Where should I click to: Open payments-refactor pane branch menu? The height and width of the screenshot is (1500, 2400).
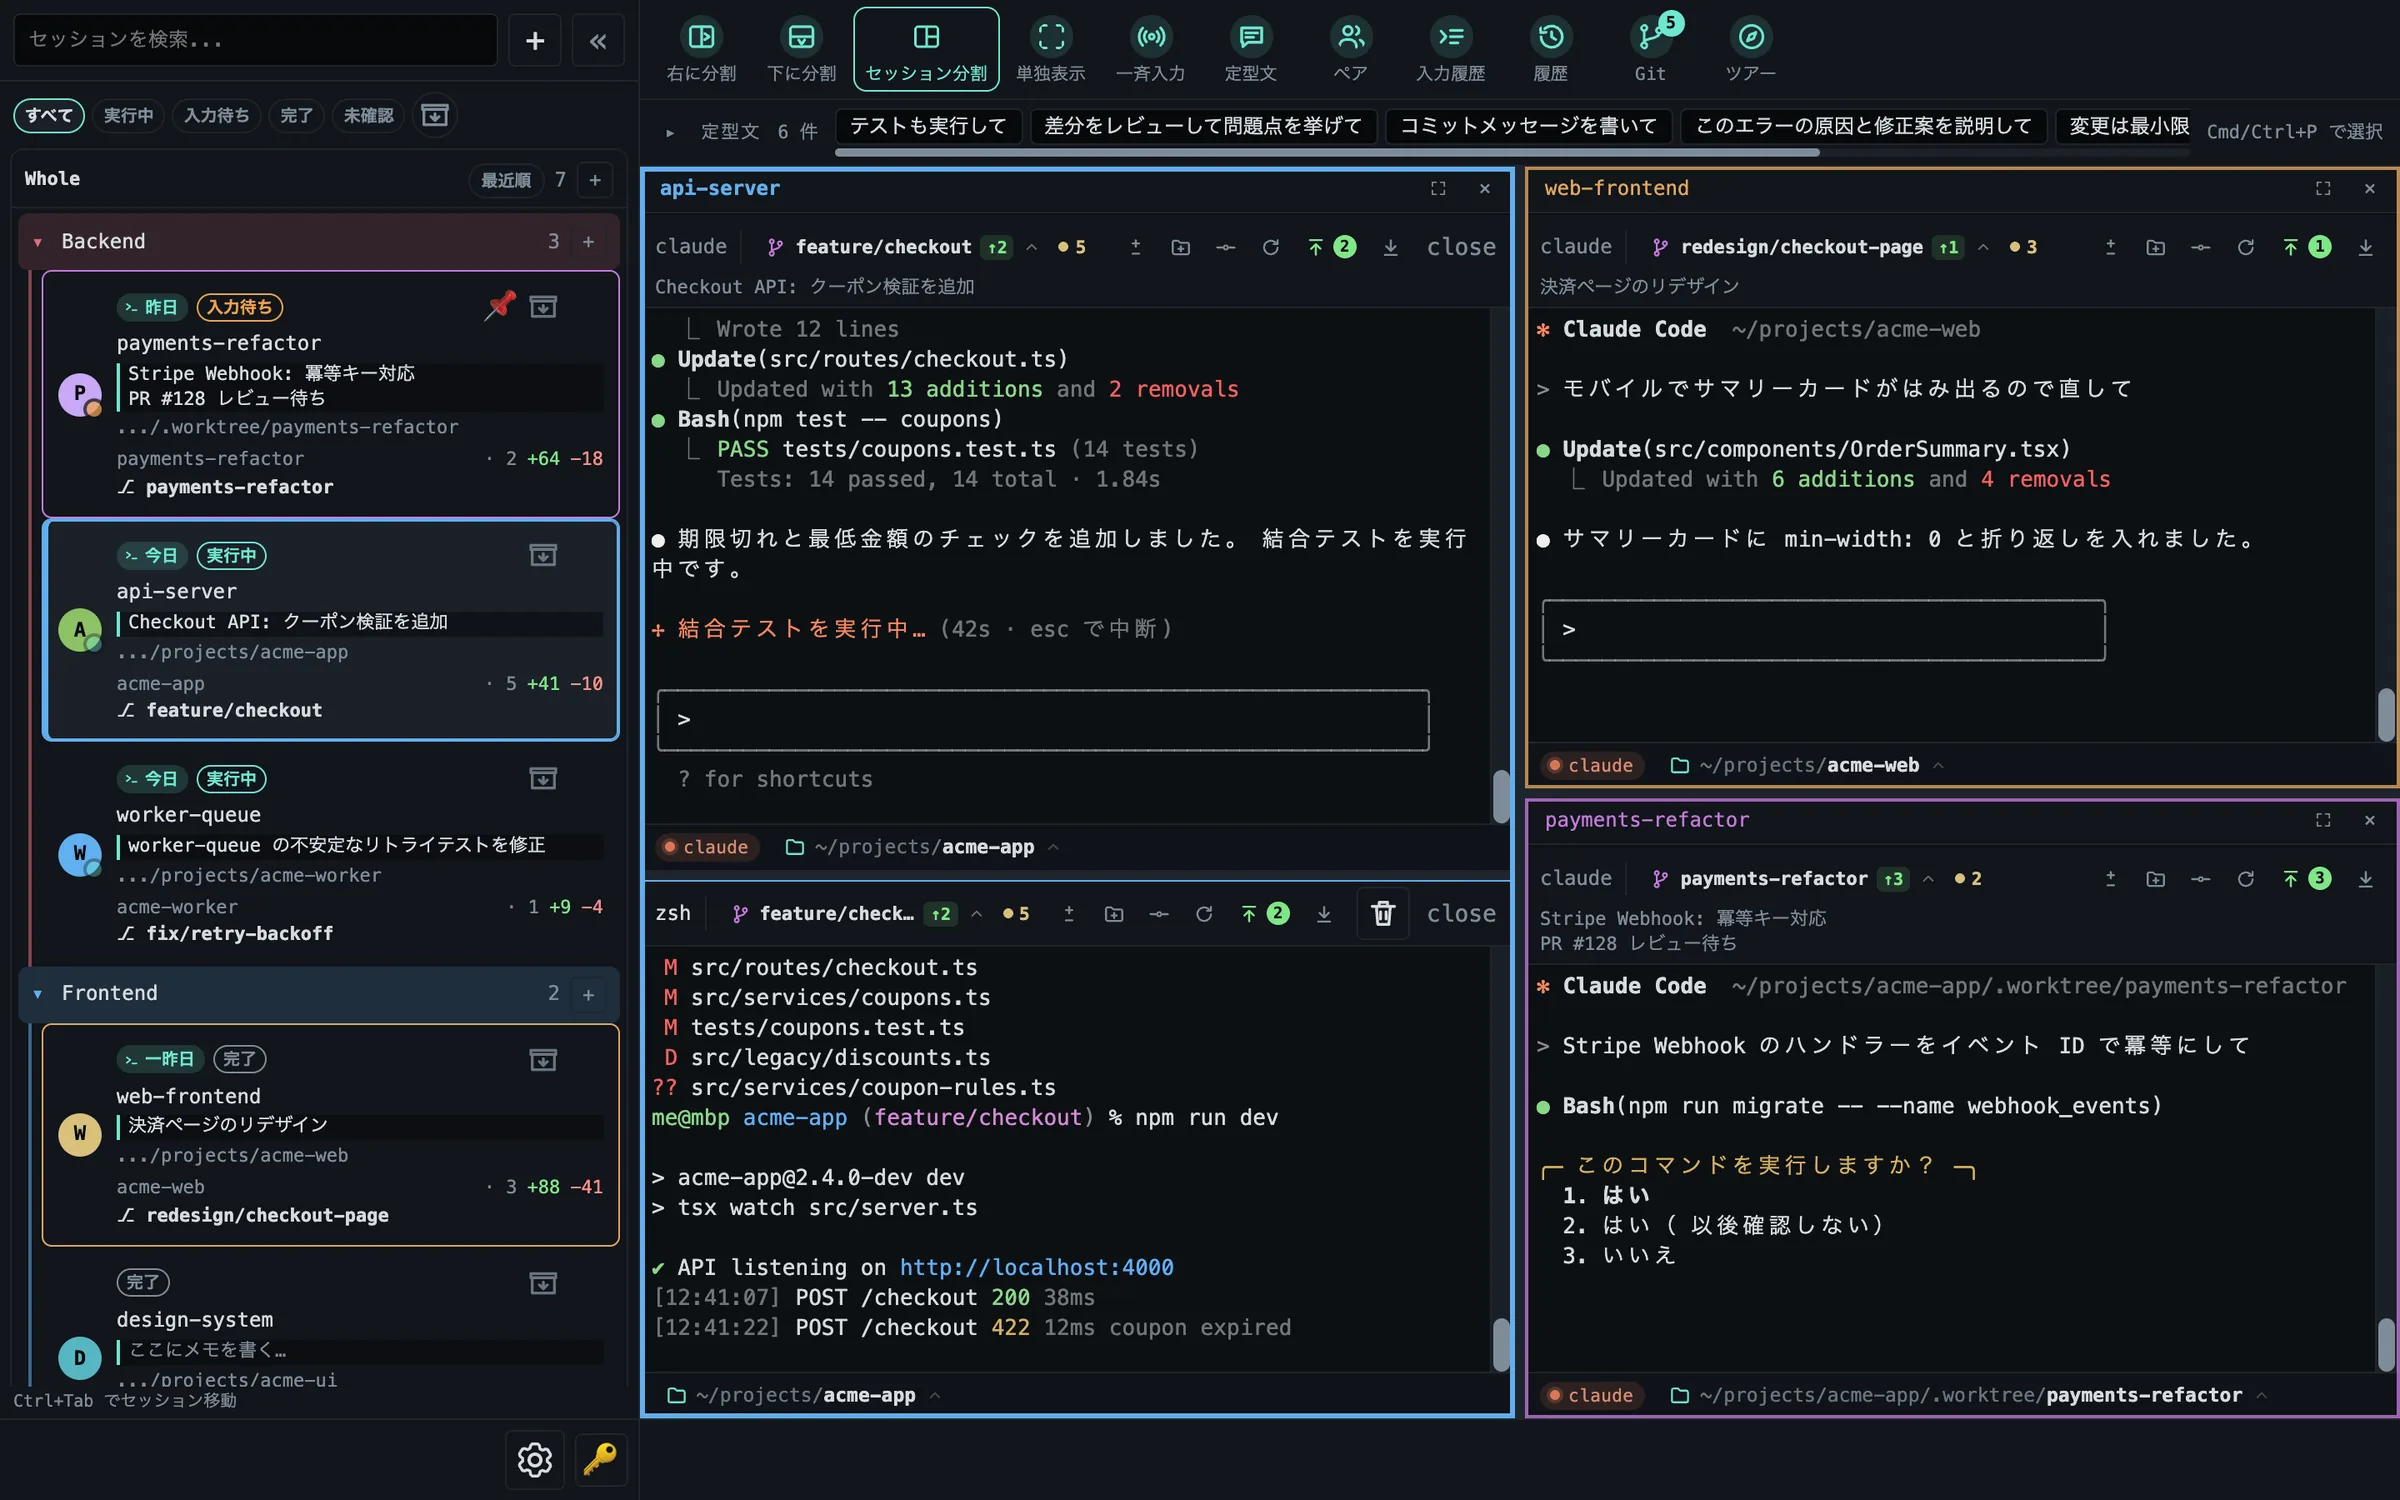(x=1928, y=879)
